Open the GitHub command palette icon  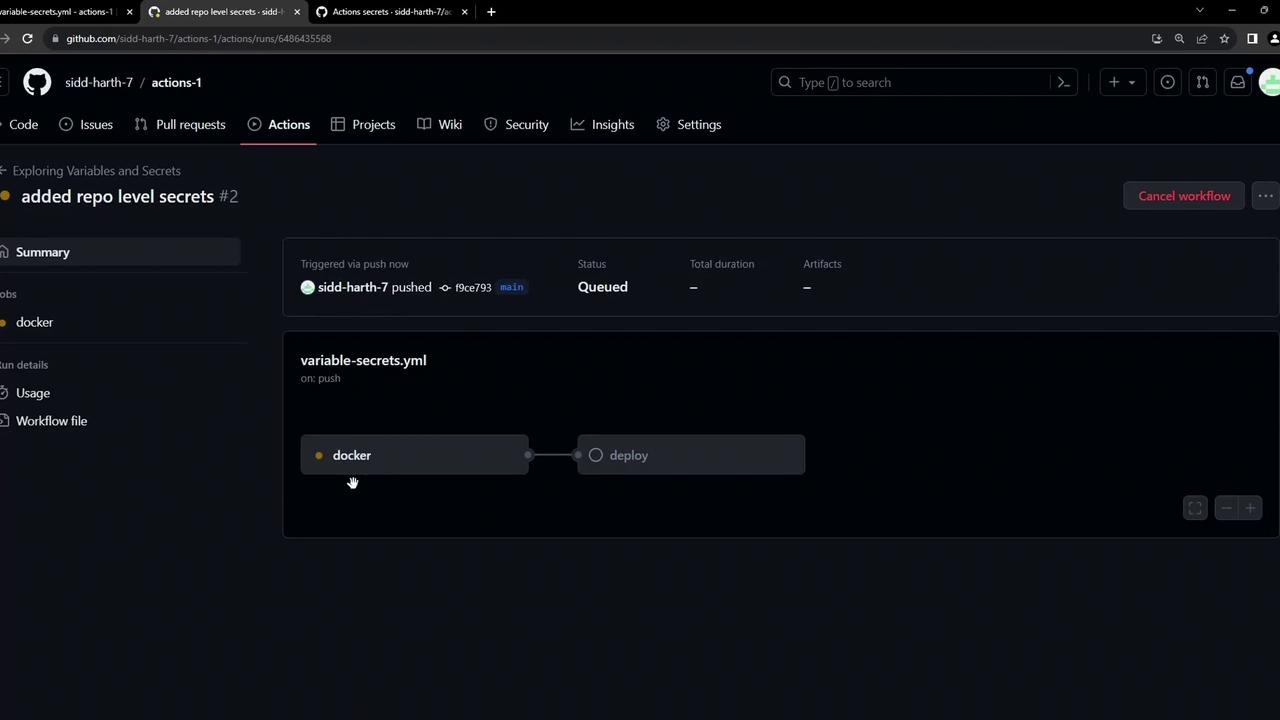(x=1064, y=82)
